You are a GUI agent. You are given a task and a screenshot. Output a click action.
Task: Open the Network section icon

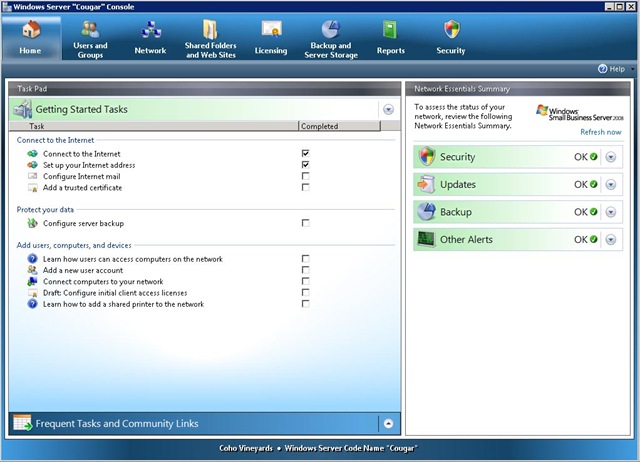coord(151,30)
